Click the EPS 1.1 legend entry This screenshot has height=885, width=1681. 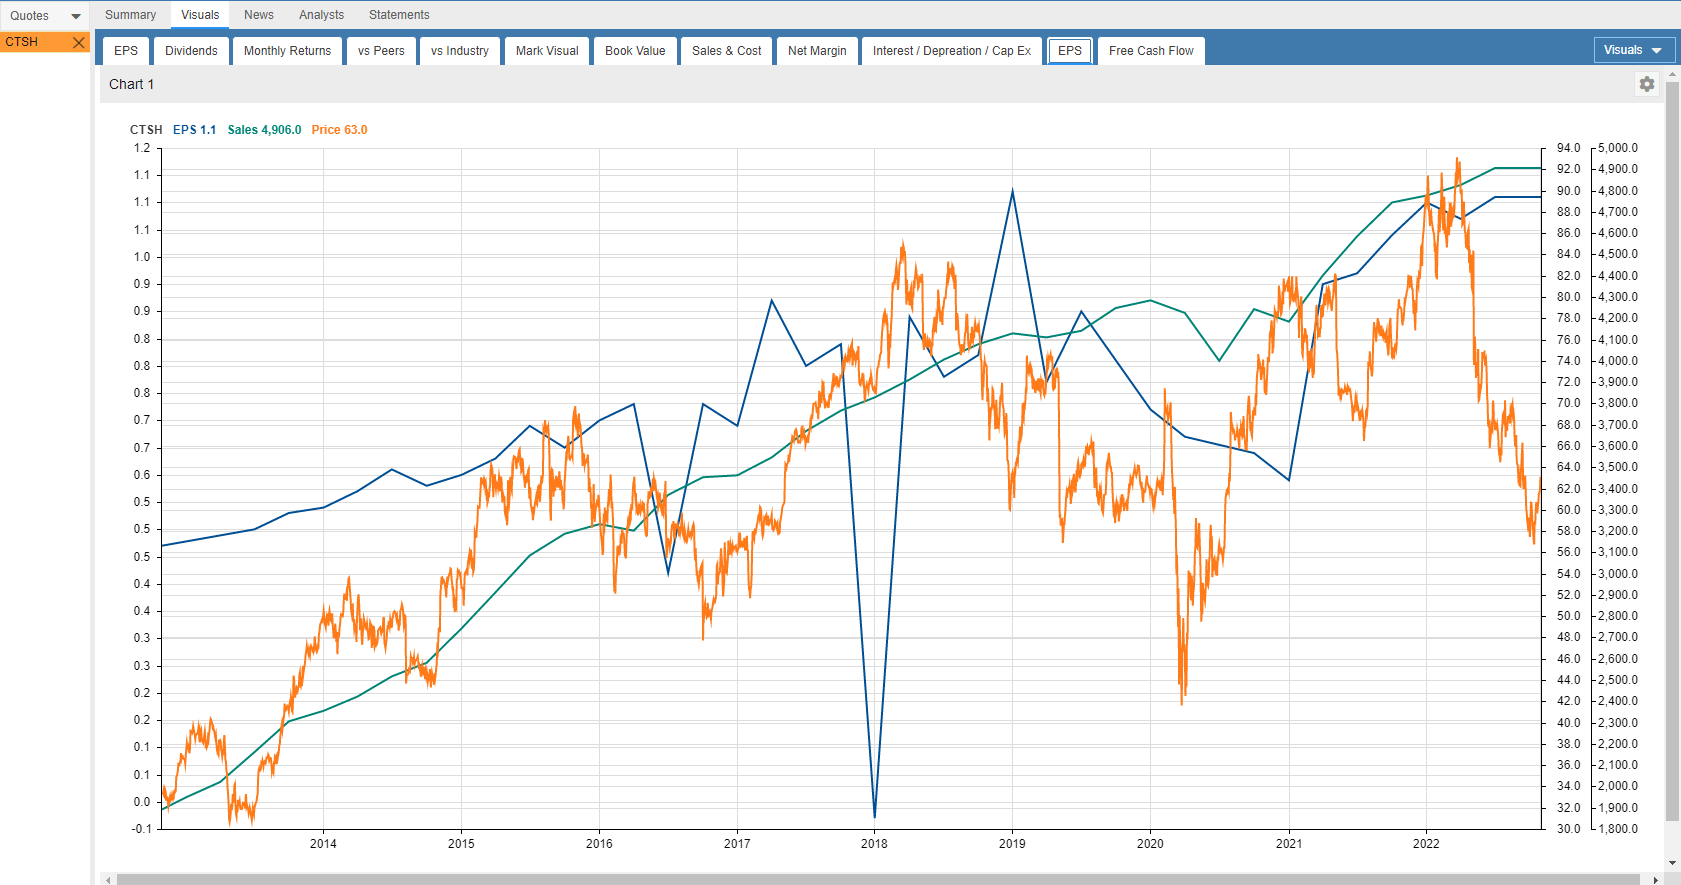194,130
